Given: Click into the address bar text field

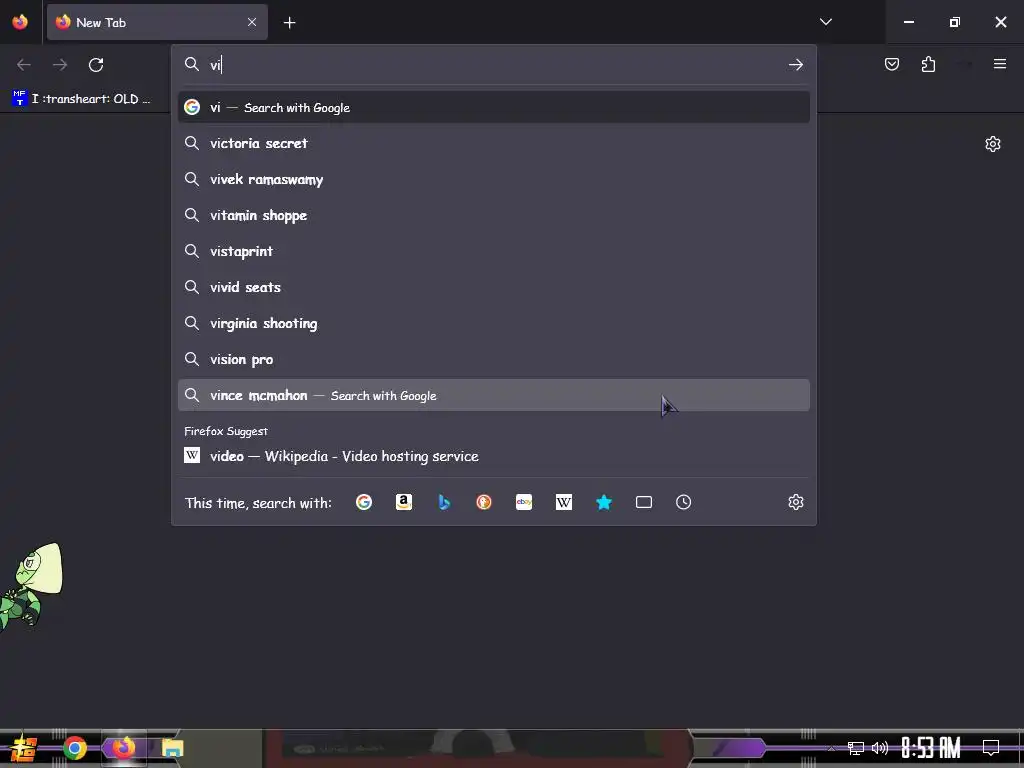Looking at the screenshot, I should point(496,65).
